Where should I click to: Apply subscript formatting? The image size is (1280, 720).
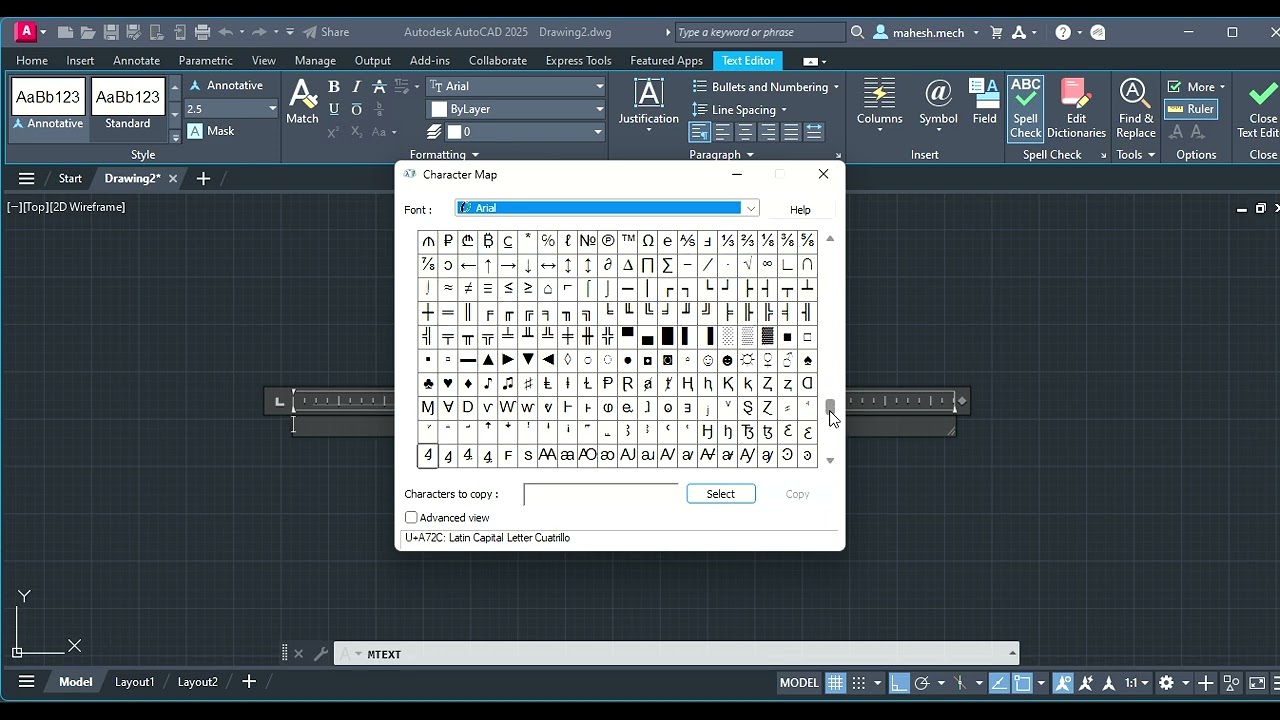pos(356,132)
